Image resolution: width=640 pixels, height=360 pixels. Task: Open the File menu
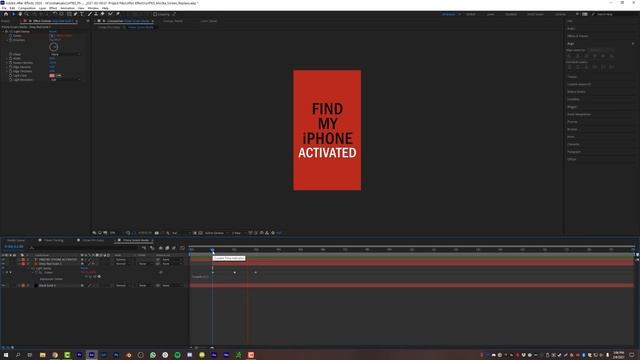(4, 8)
